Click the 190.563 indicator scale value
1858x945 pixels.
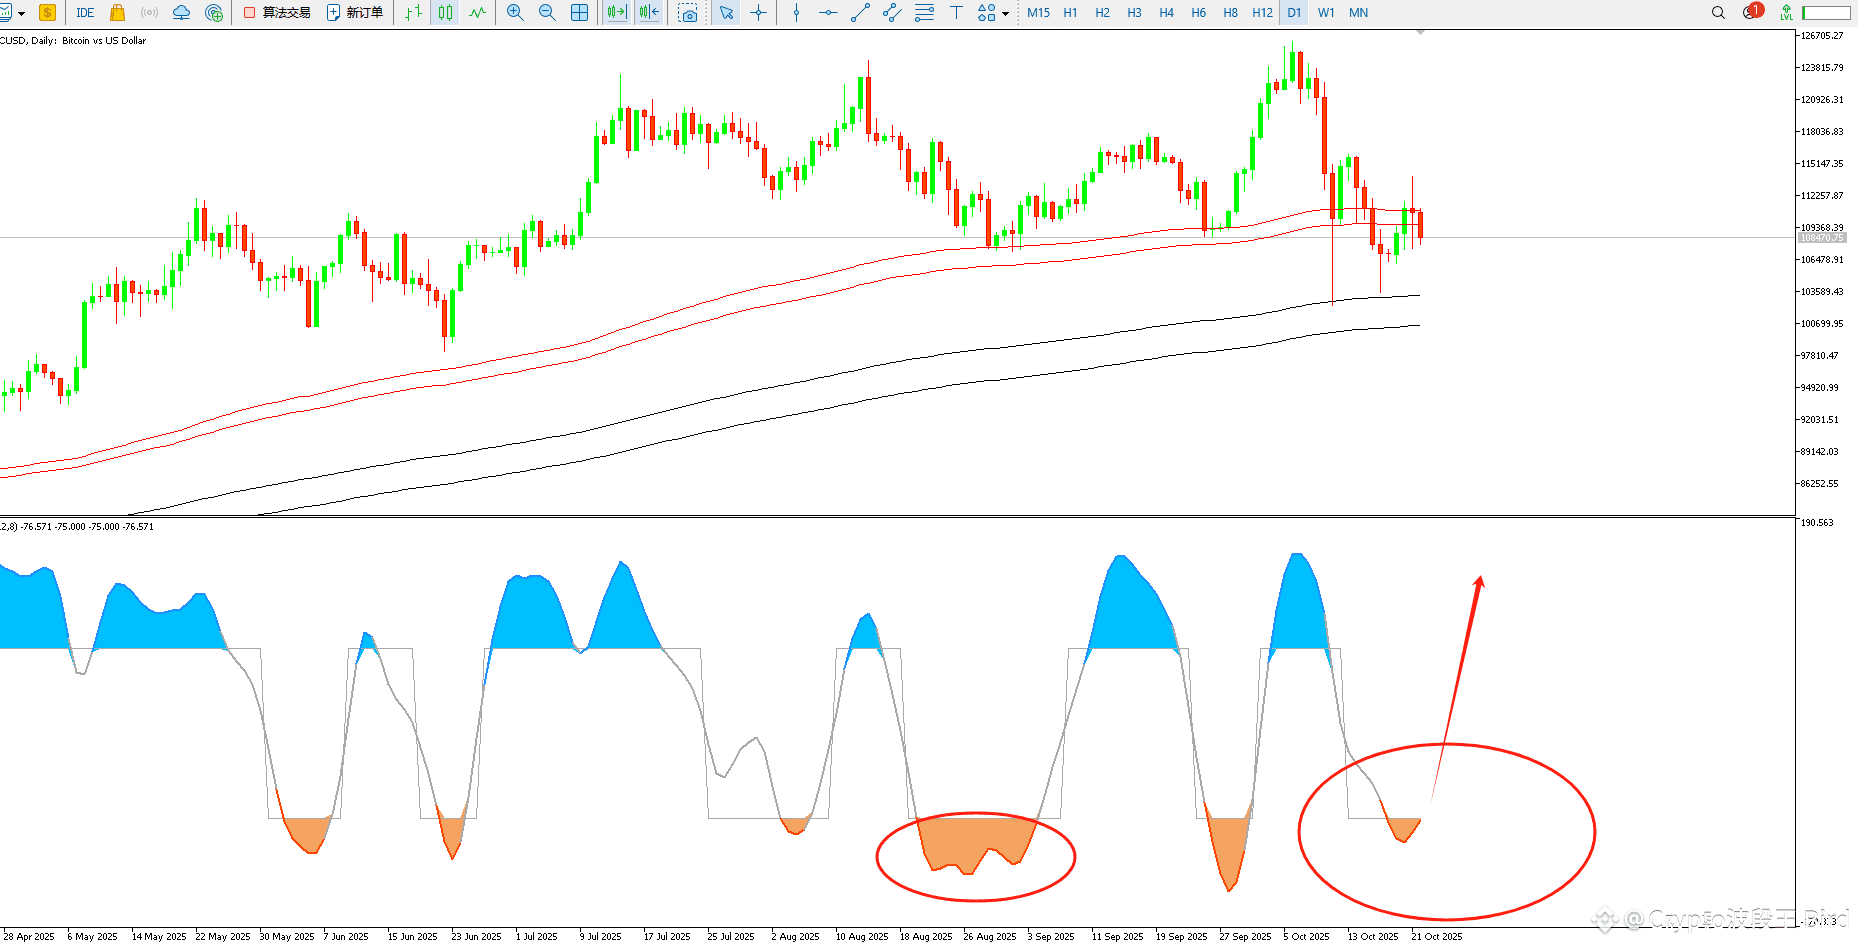pos(1818,522)
